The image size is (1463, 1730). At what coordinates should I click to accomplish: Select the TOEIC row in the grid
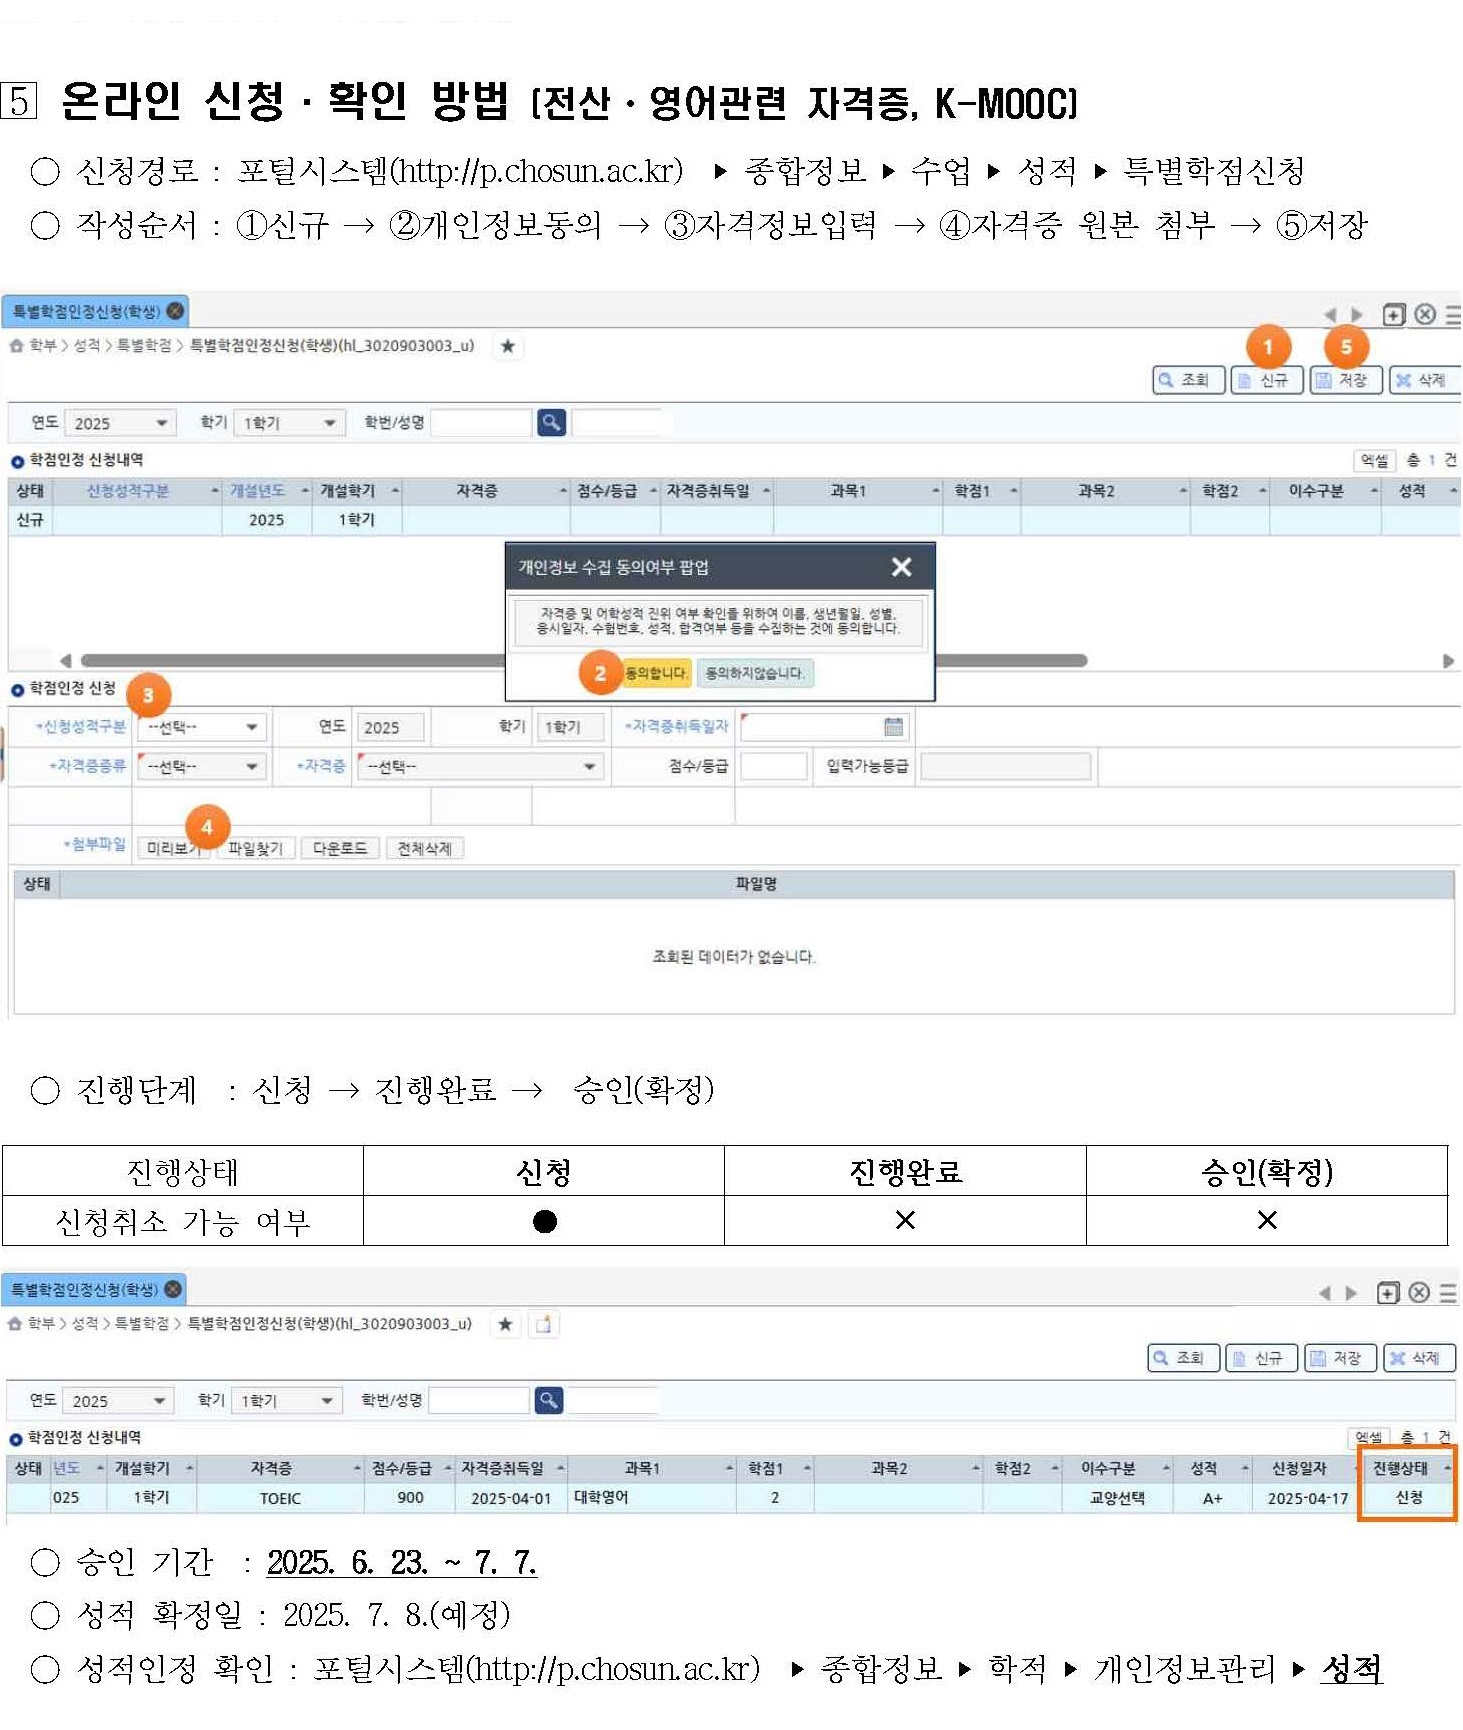(x=280, y=1498)
